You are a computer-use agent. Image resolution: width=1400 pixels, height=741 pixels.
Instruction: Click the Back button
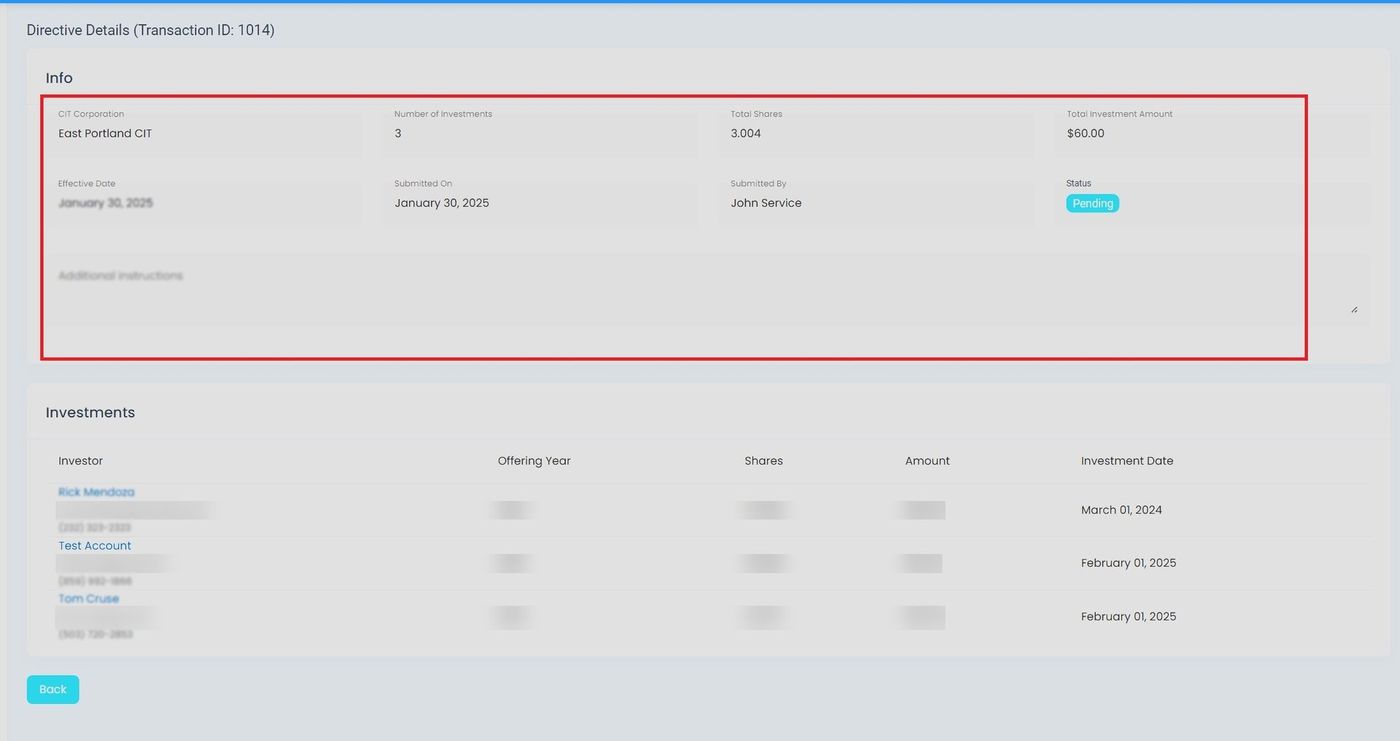click(x=52, y=689)
